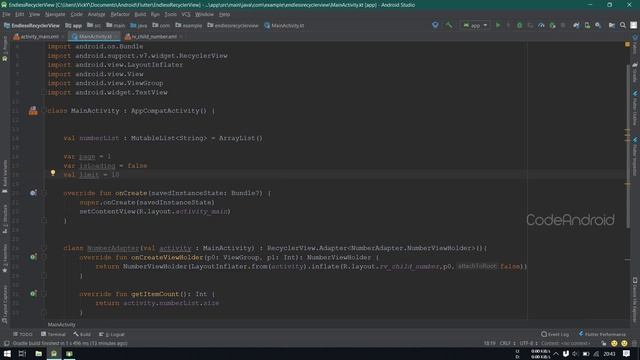Open the Windows notification center

pos(626,353)
